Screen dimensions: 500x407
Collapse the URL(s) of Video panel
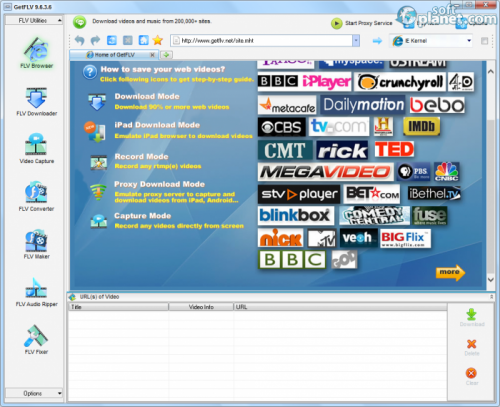pos(491,296)
